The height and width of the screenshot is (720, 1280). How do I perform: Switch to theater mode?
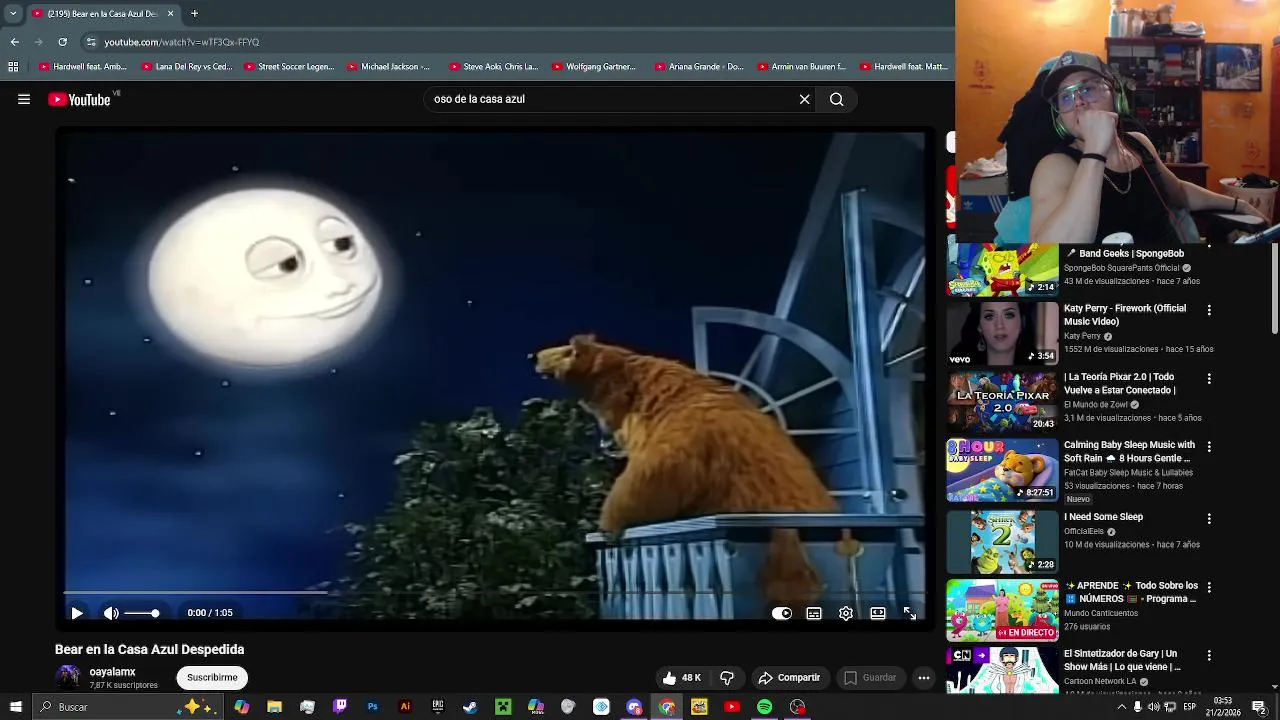878,613
